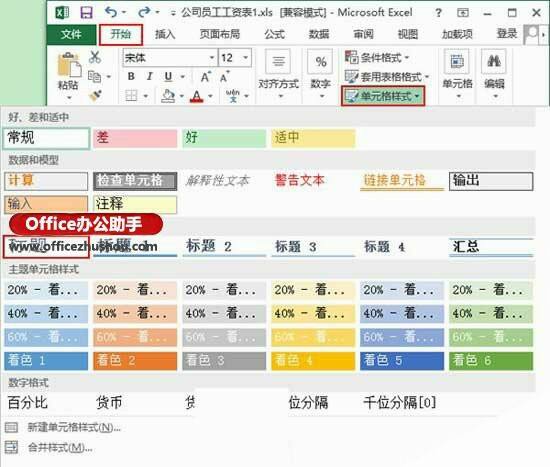
Task: Click the 新建单元格样式 icon at bottom
Action: (11, 427)
